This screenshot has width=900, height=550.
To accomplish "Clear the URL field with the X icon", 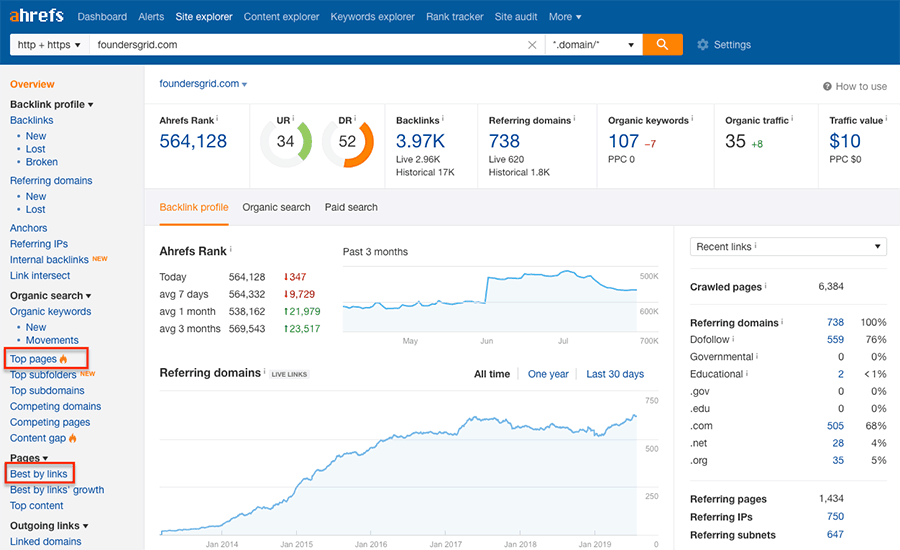I will [532, 45].
